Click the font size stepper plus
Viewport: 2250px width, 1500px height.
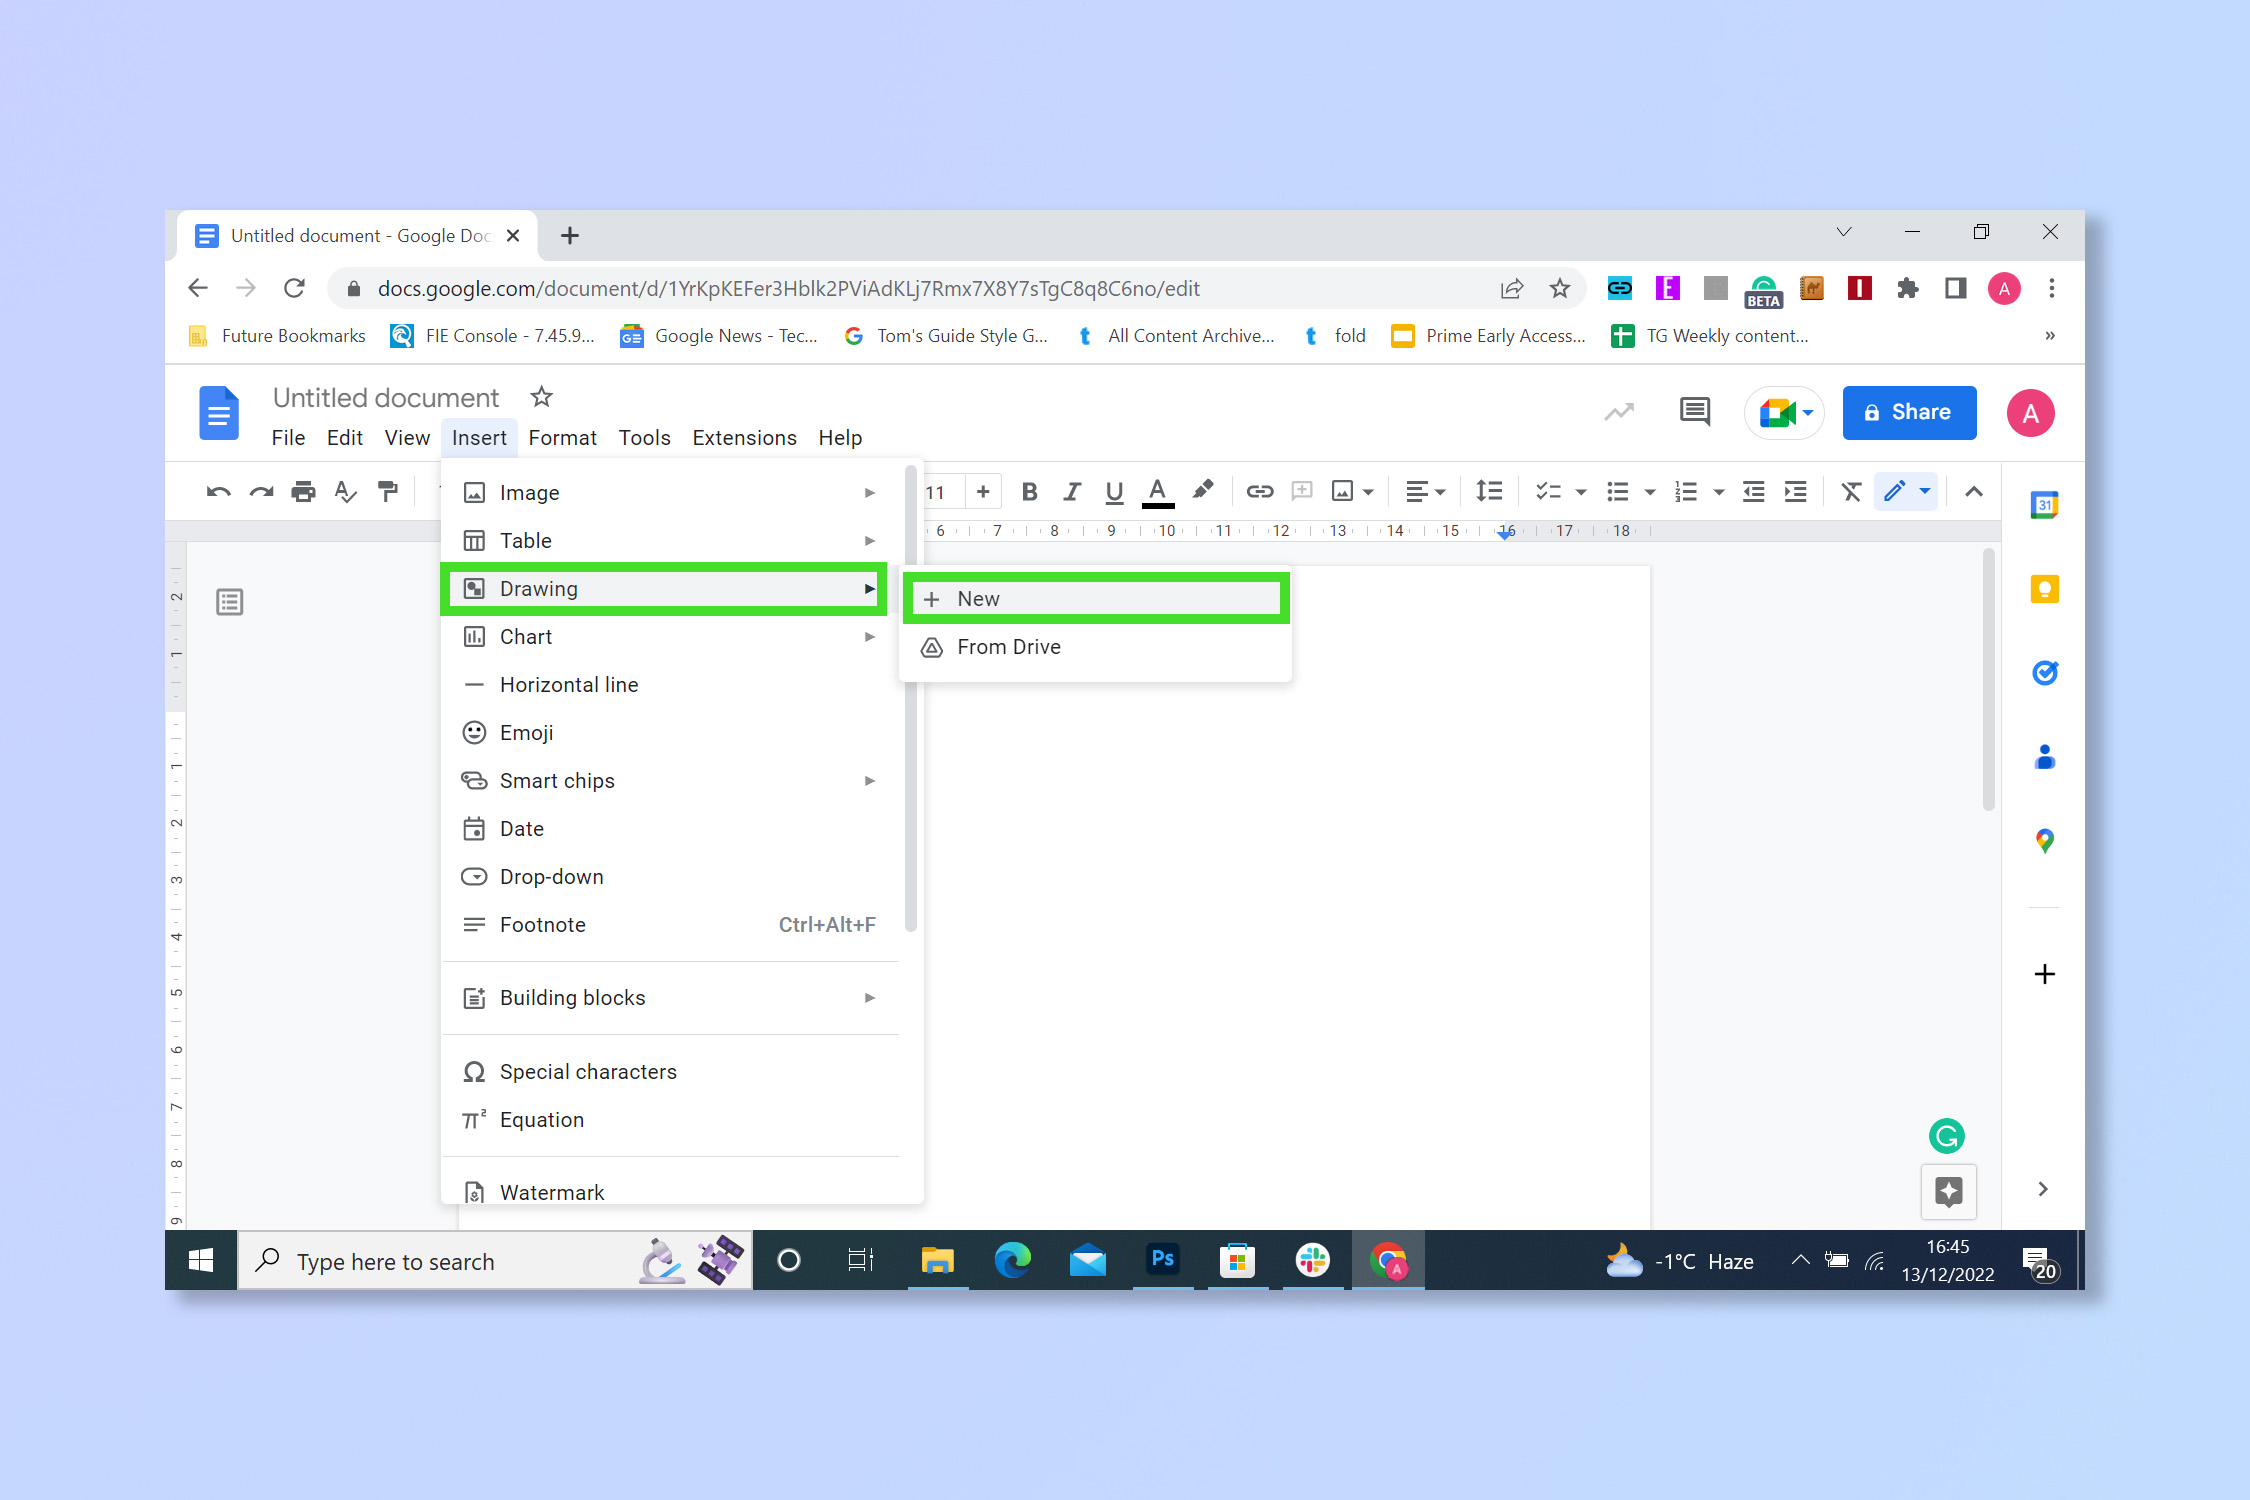coord(984,491)
